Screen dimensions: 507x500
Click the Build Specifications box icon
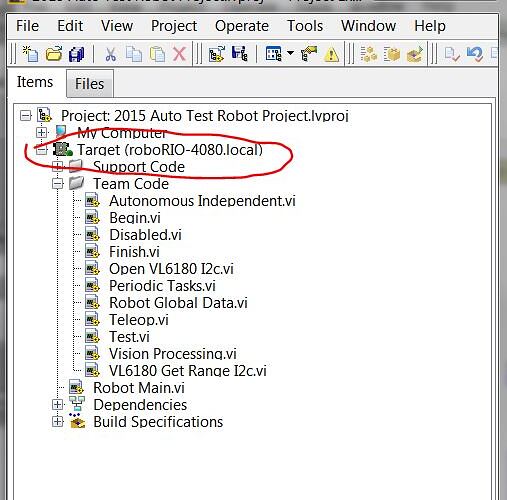[77, 421]
